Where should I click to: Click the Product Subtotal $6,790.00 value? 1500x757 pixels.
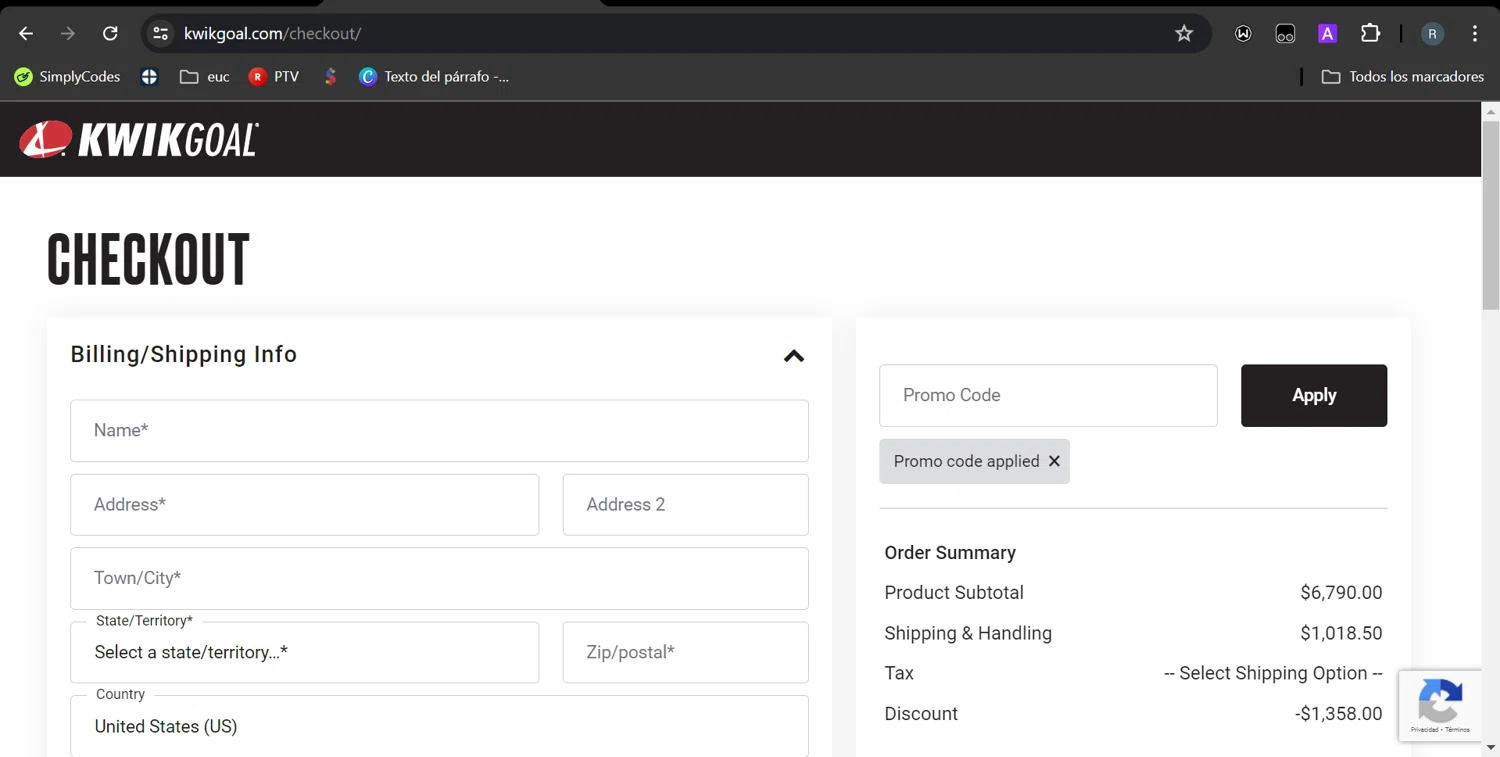[1341, 593]
